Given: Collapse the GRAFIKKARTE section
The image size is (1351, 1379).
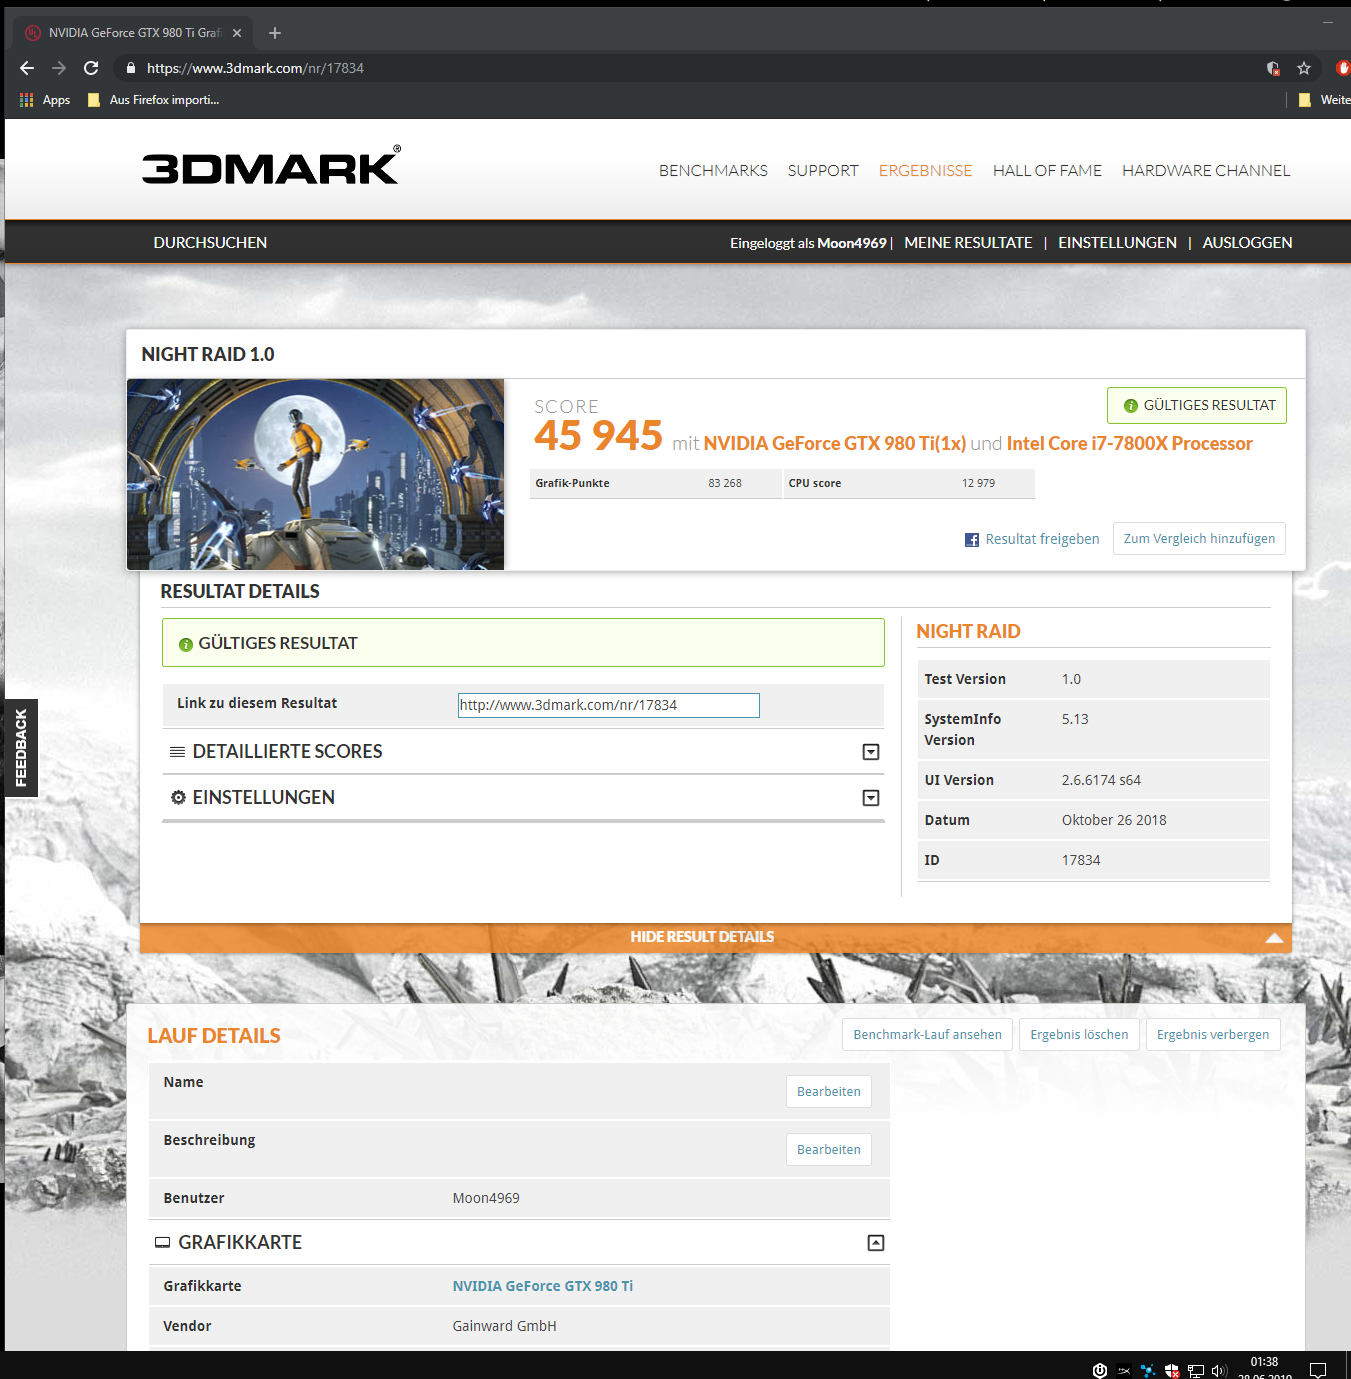Looking at the screenshot, I should (x=876, y=1243).
